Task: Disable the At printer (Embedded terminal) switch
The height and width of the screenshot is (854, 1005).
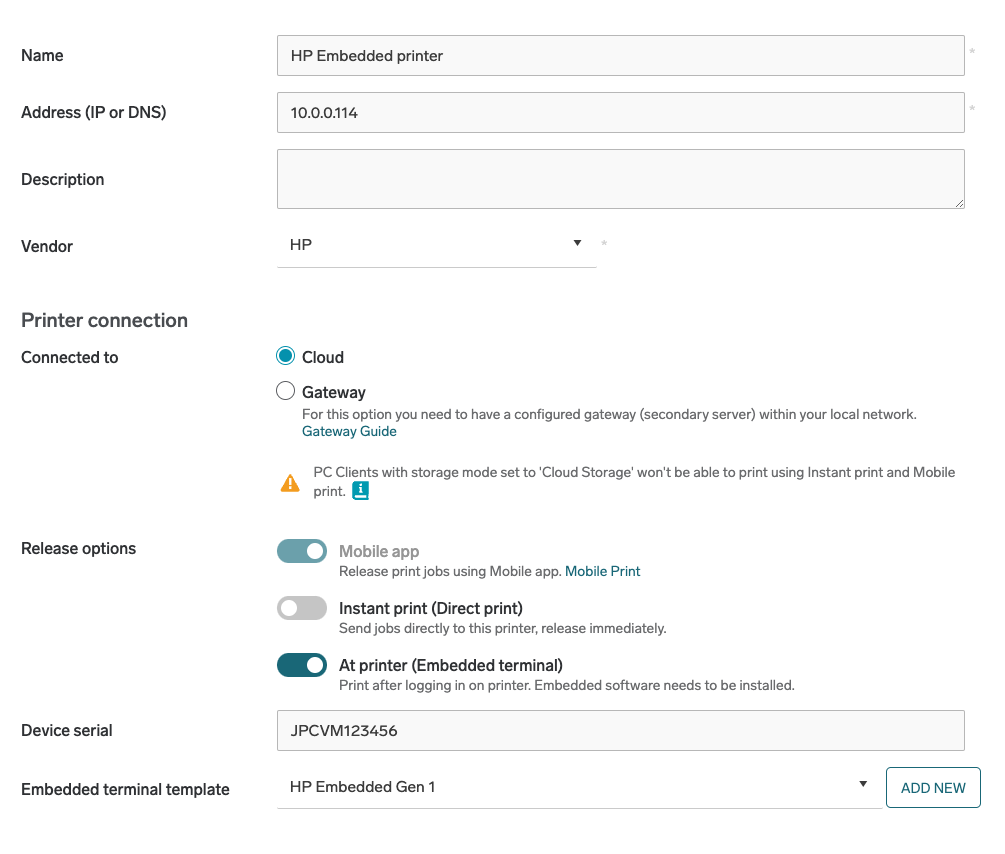Action: [302, 665]
